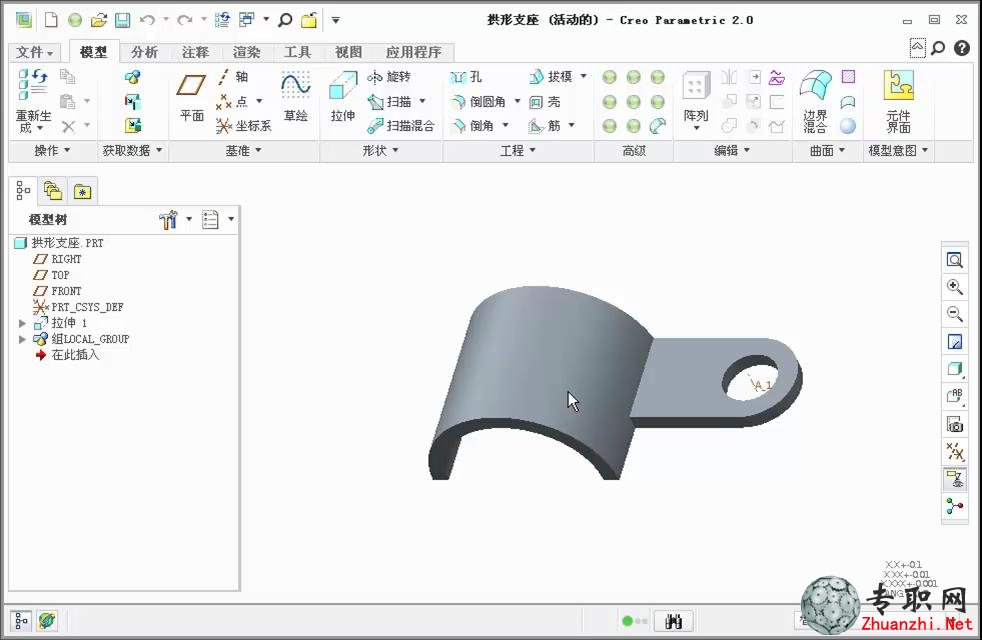
Task: Toggle annotation display (AB icon)
Action: (954, 396)
